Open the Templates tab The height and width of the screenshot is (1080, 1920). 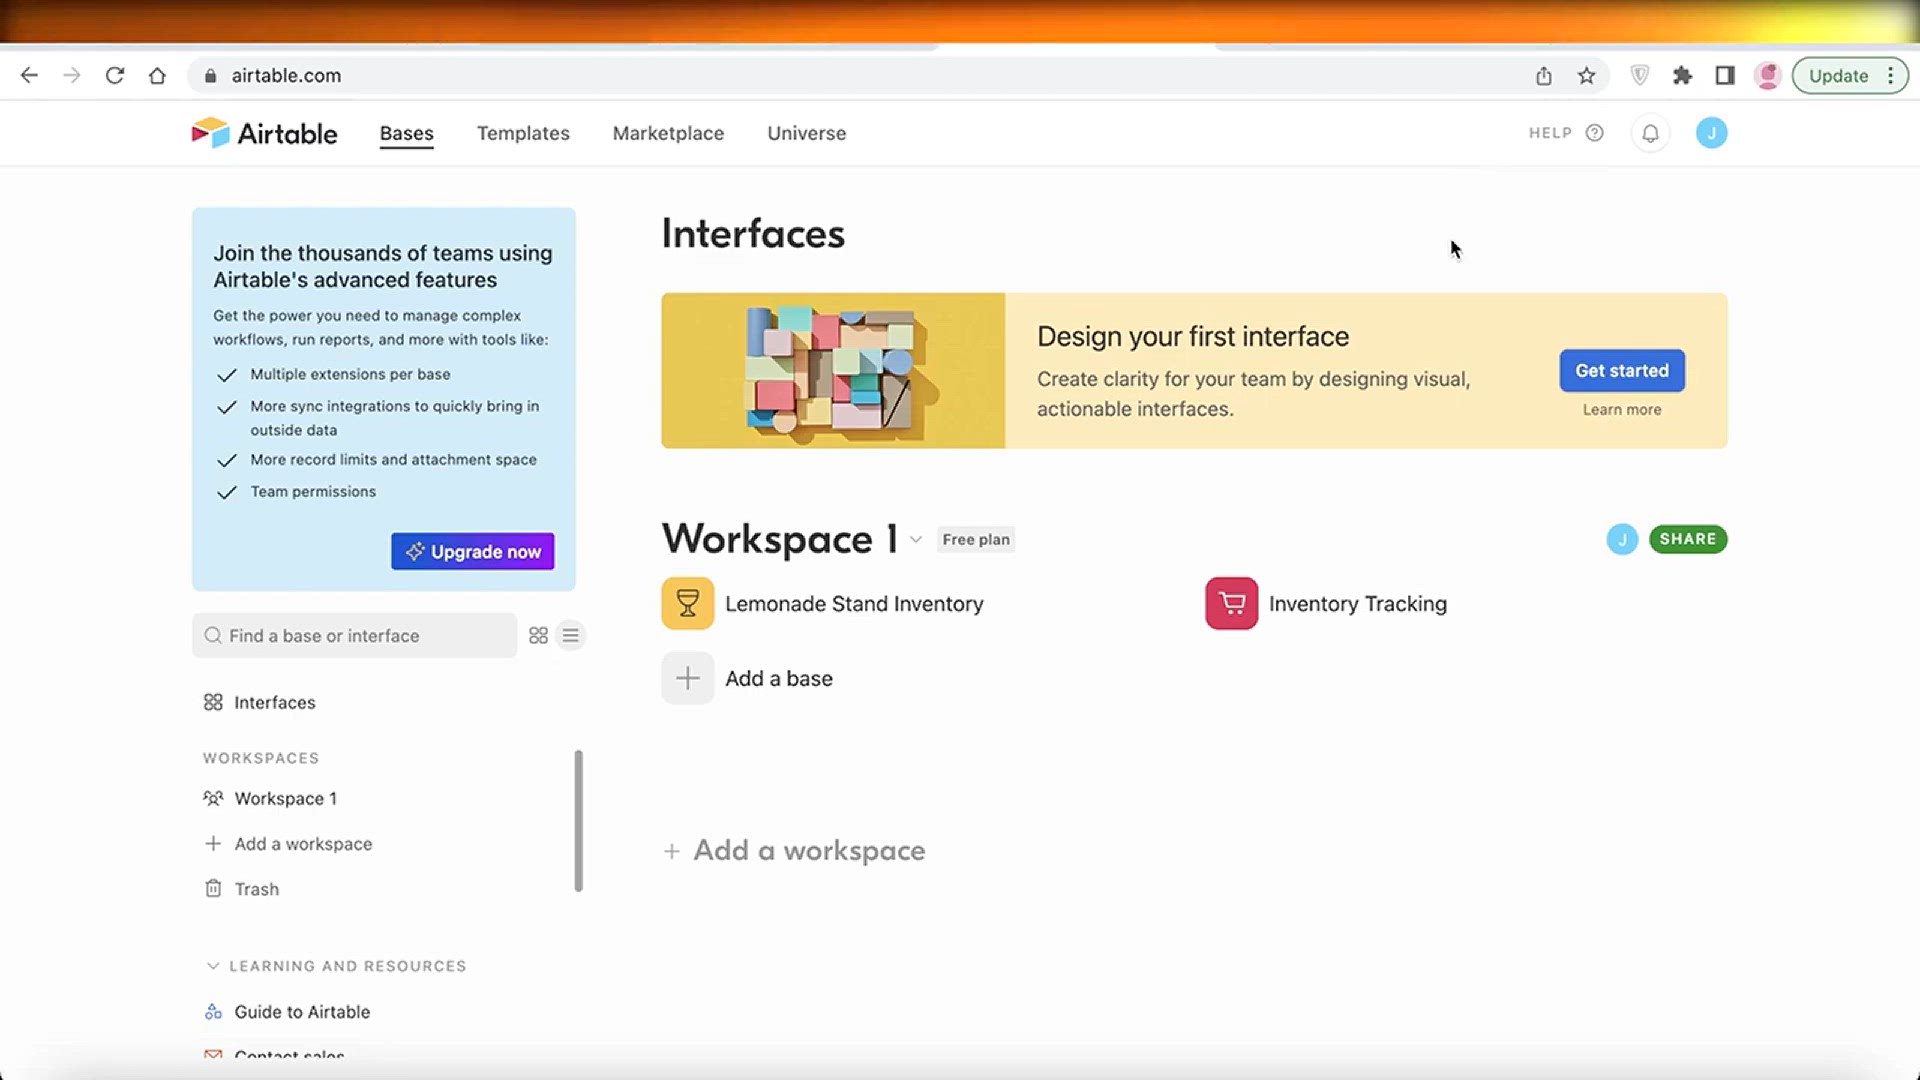point(523,133)
